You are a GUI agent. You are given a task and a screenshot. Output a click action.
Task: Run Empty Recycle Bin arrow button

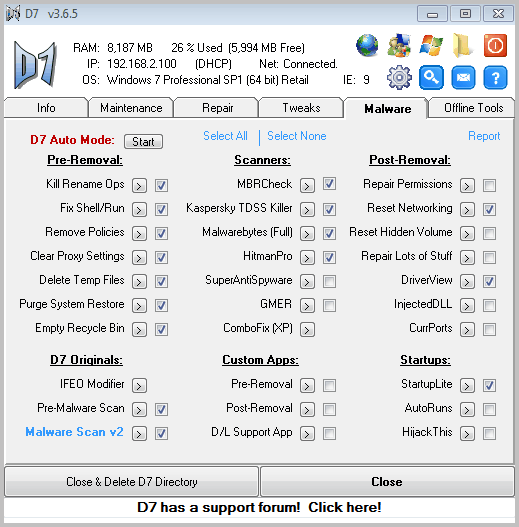[139, 329]
